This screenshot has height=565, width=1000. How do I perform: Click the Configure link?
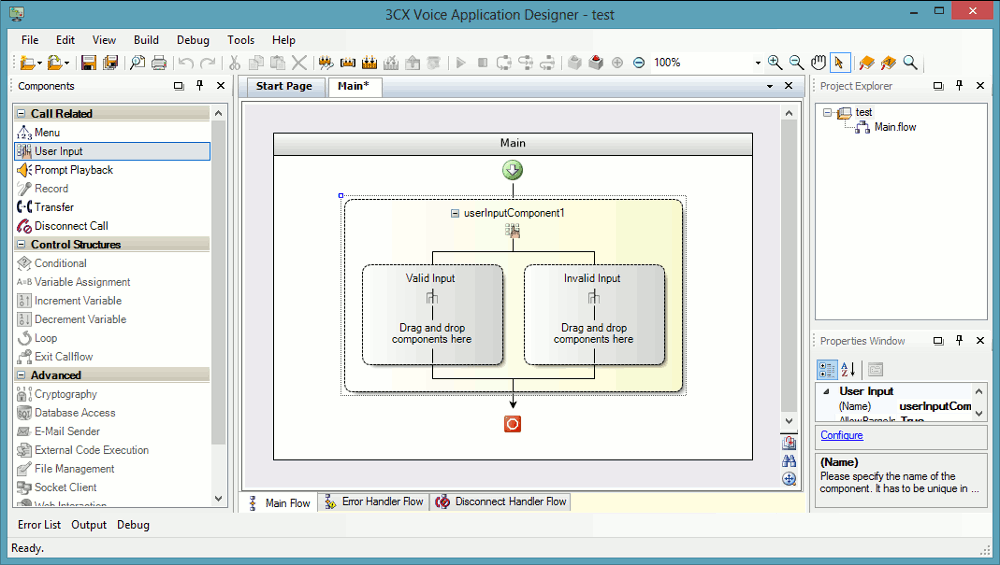841,436
